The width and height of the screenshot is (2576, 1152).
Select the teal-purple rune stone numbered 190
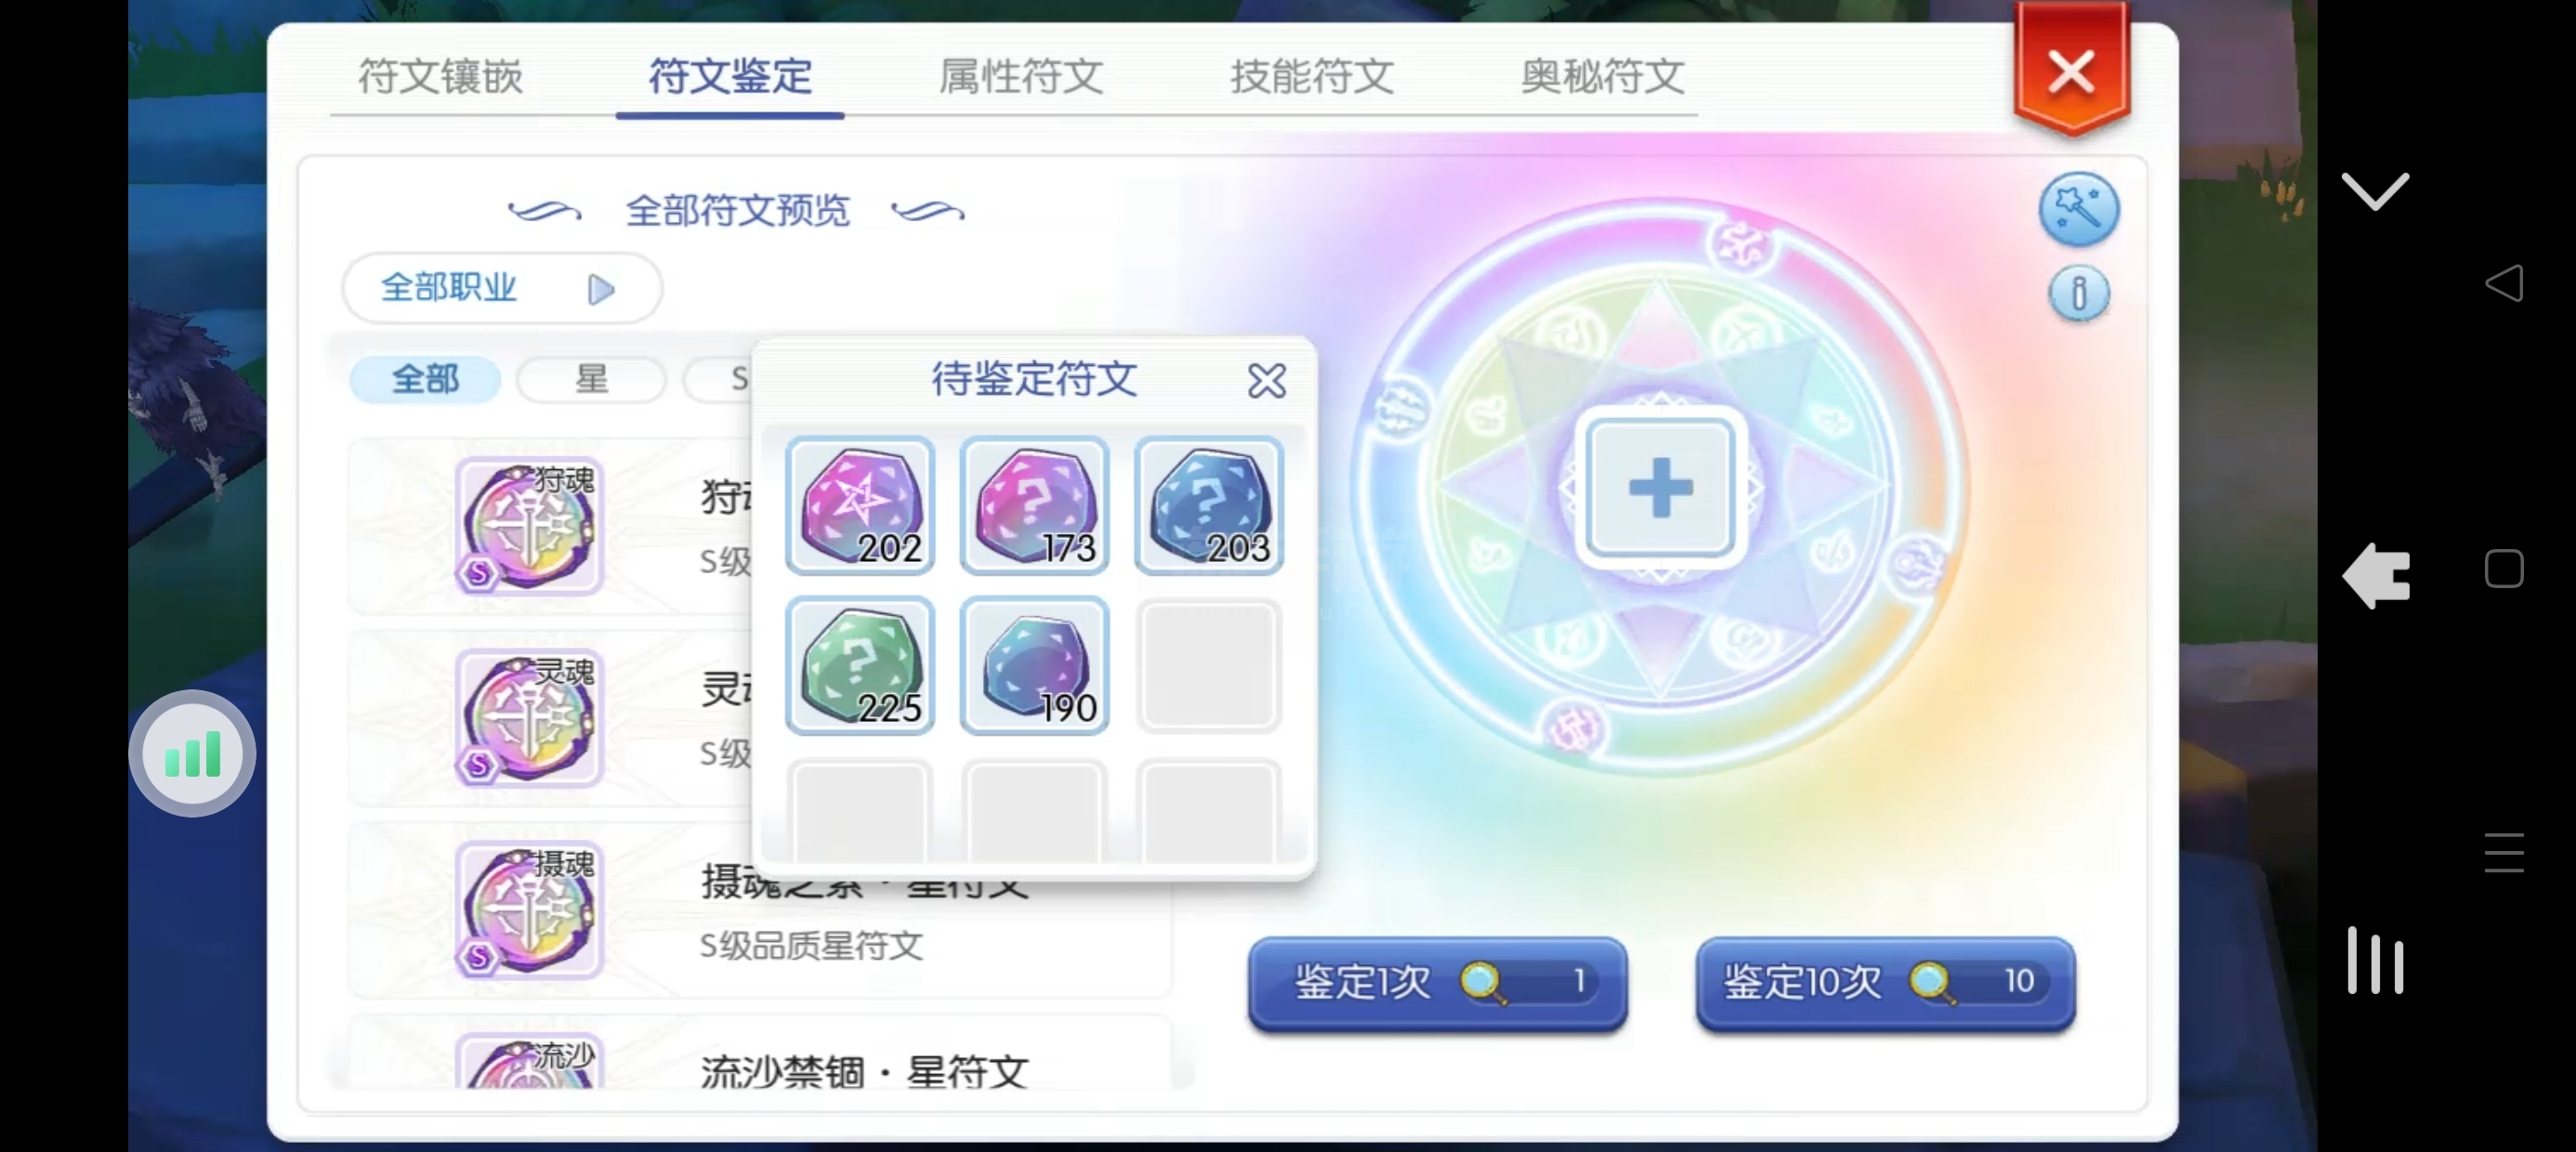[x=1034, y=666]
